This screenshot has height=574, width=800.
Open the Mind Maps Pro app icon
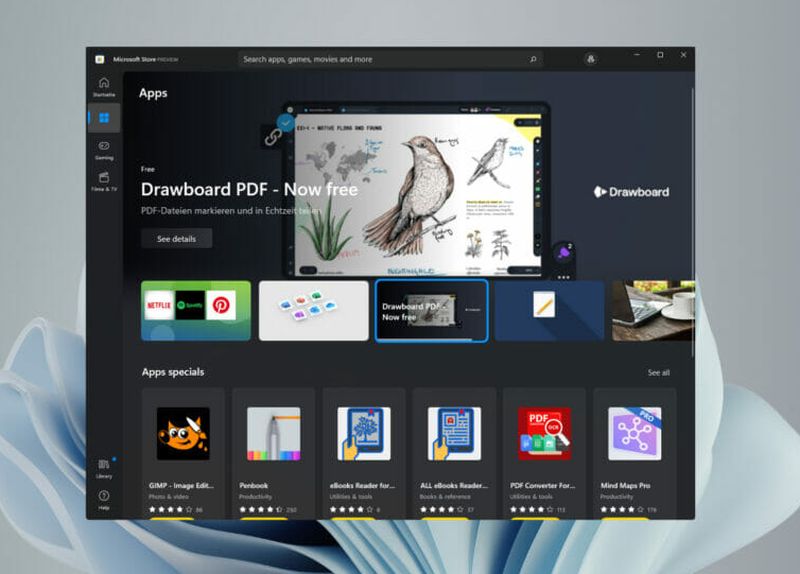pyautogui.click(x=635, y=434)
